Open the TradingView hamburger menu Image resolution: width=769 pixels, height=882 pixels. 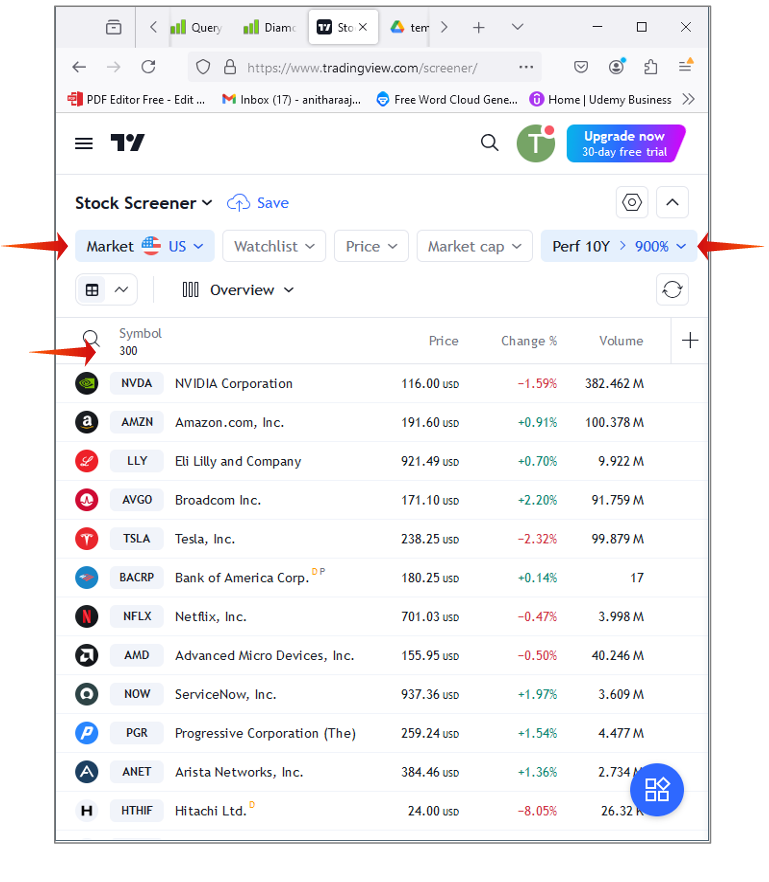click(84, 143)
